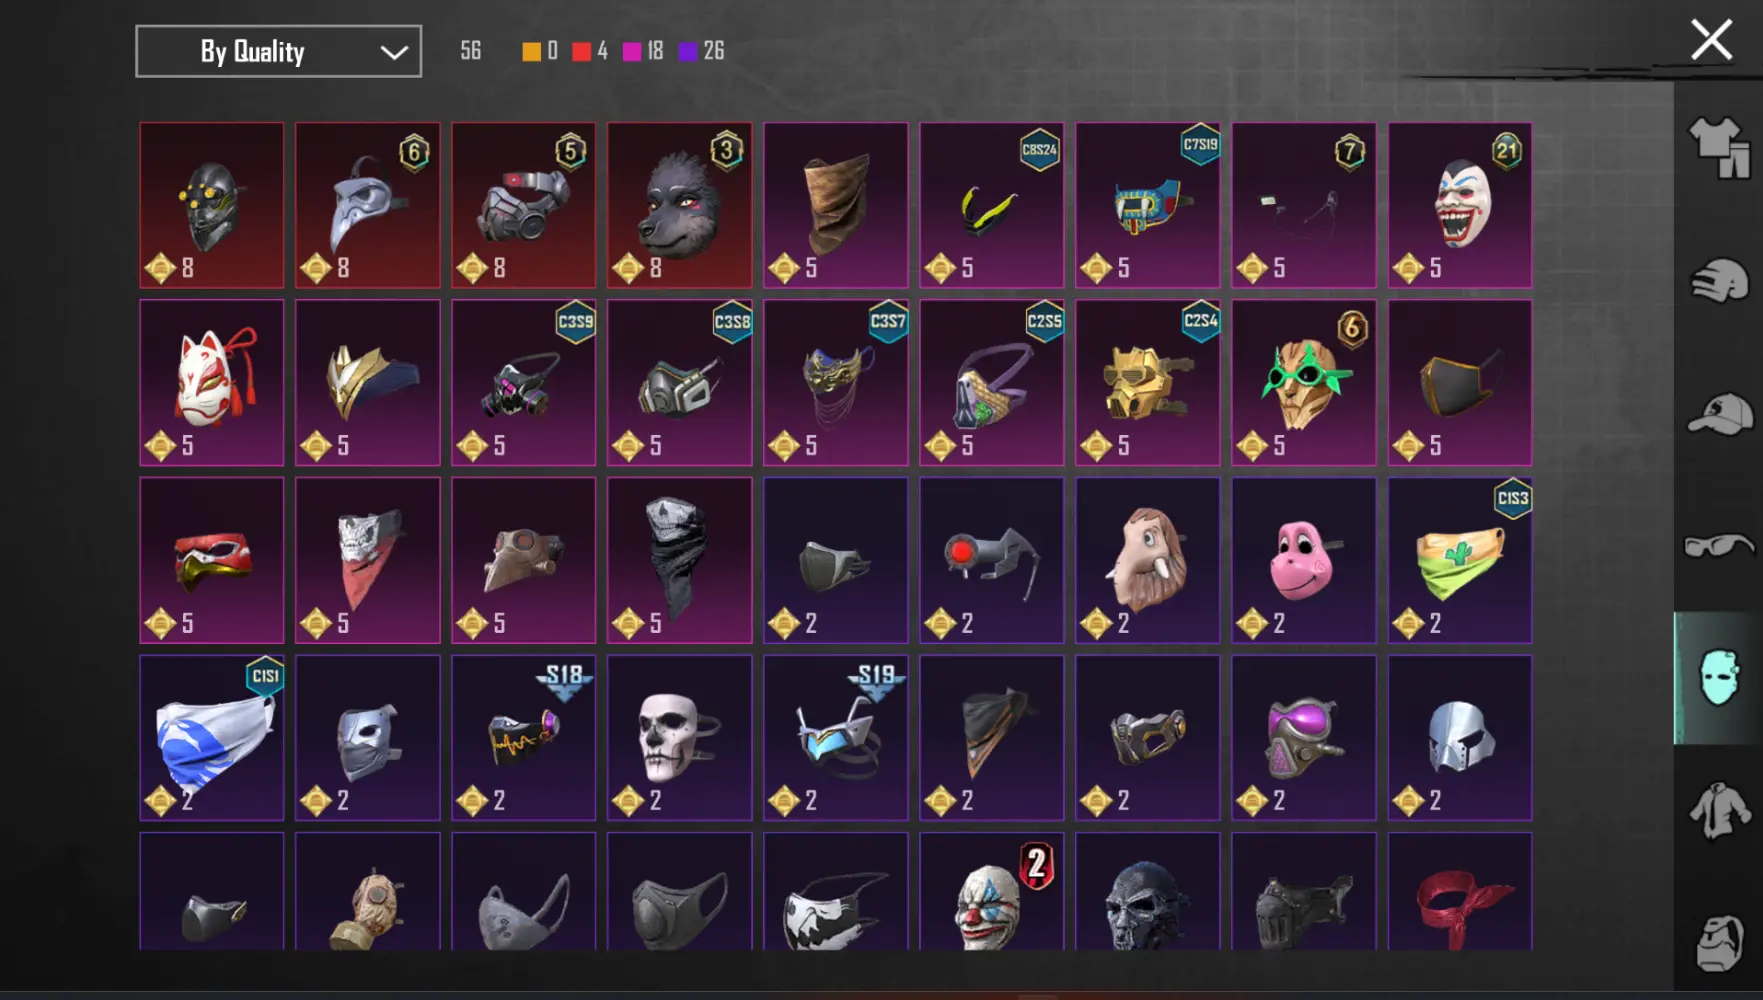Select the helmet category icon
Viewport: 1763px width, 1000px height.
(x=1719, y=281)
